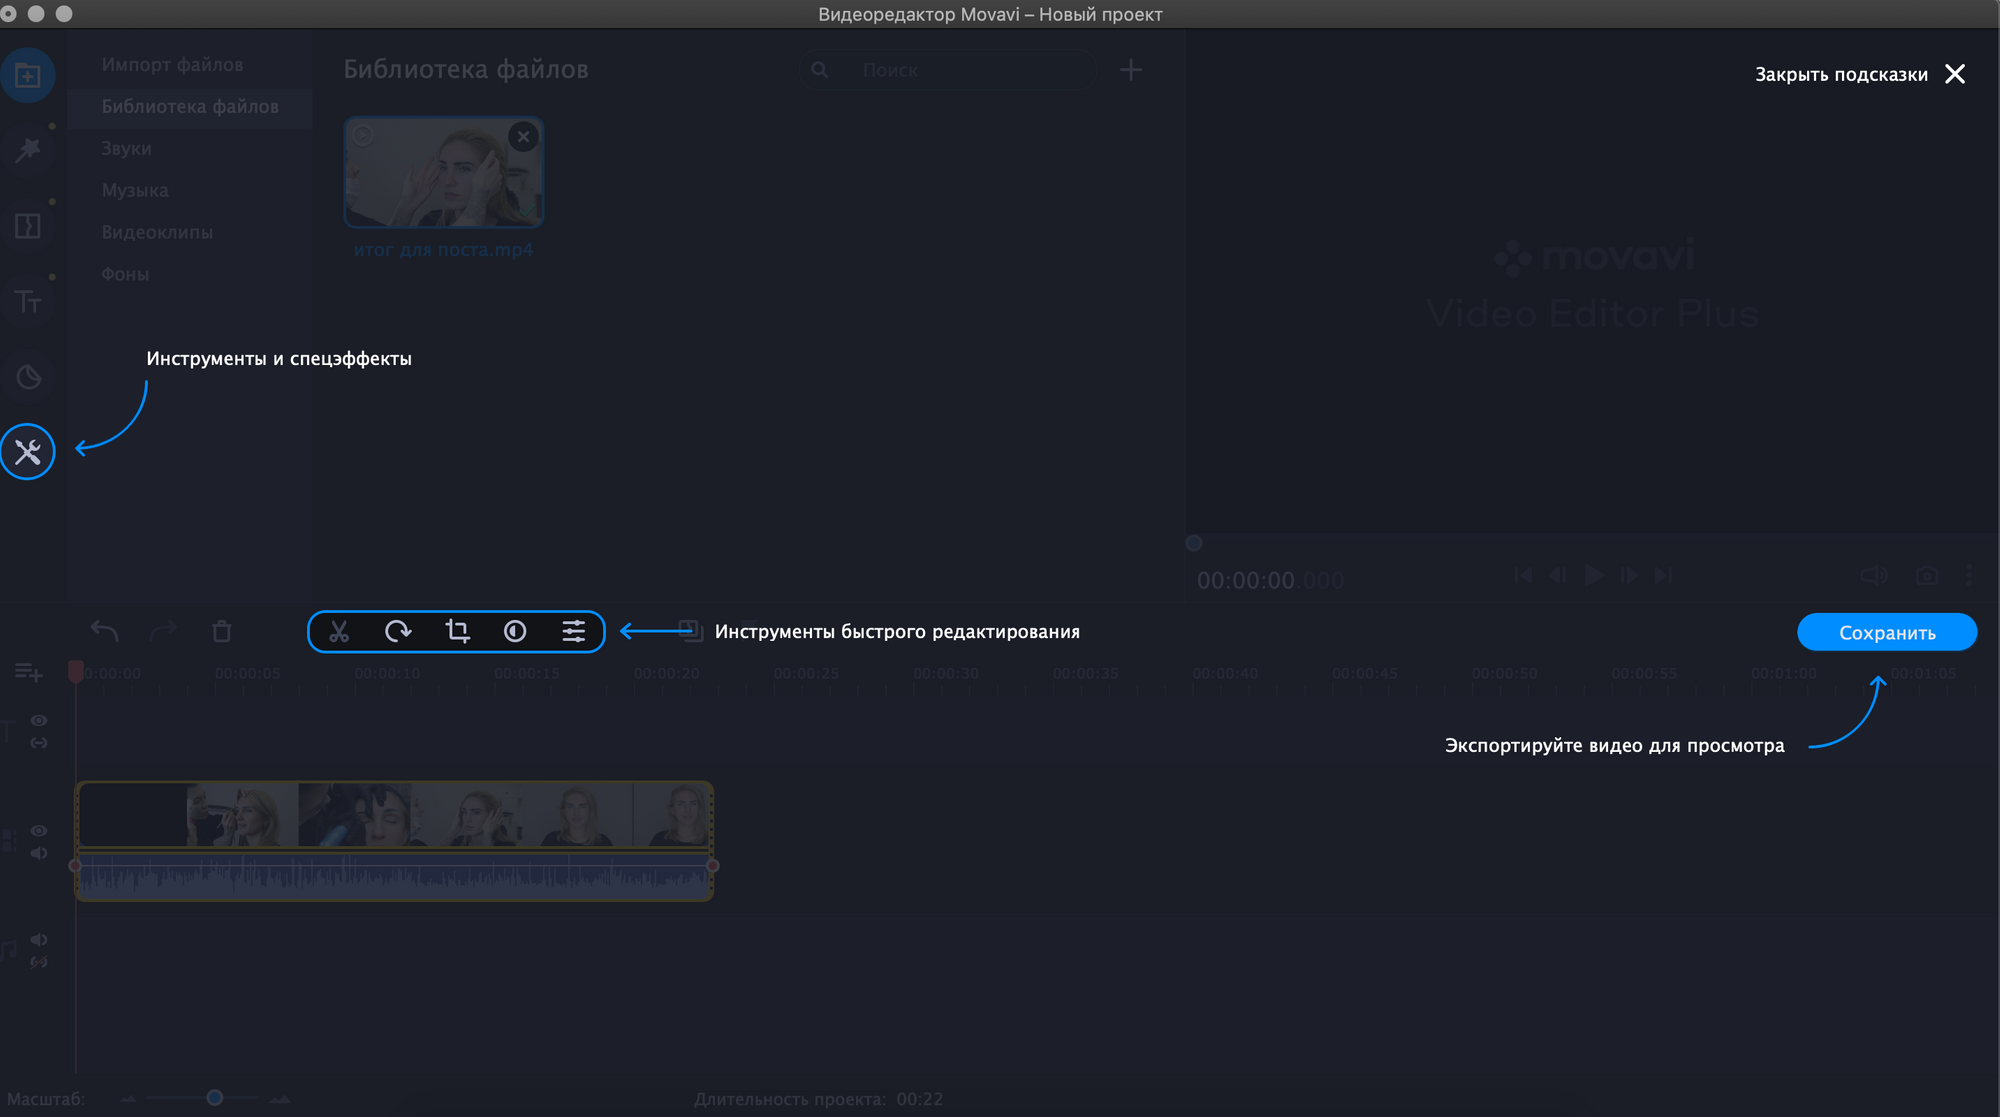Open the stickers panel in sidebar
Viewport: 2000px width, 1117px height.
point(28,377)
